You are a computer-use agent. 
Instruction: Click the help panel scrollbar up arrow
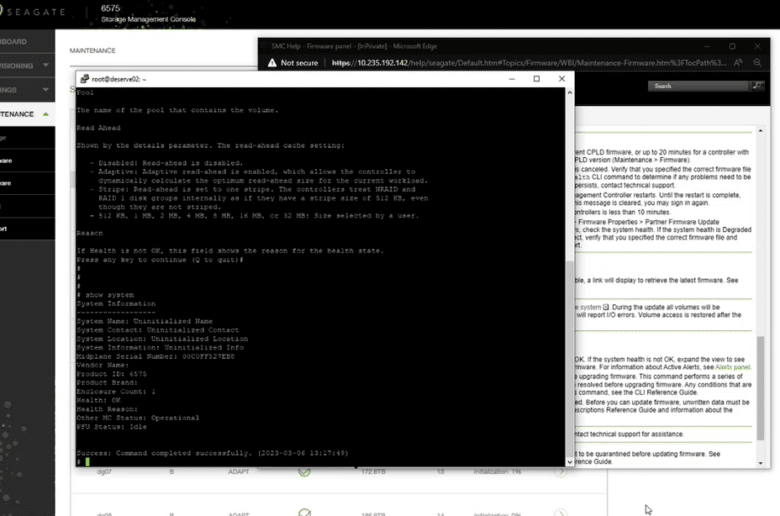click(760, 130)
